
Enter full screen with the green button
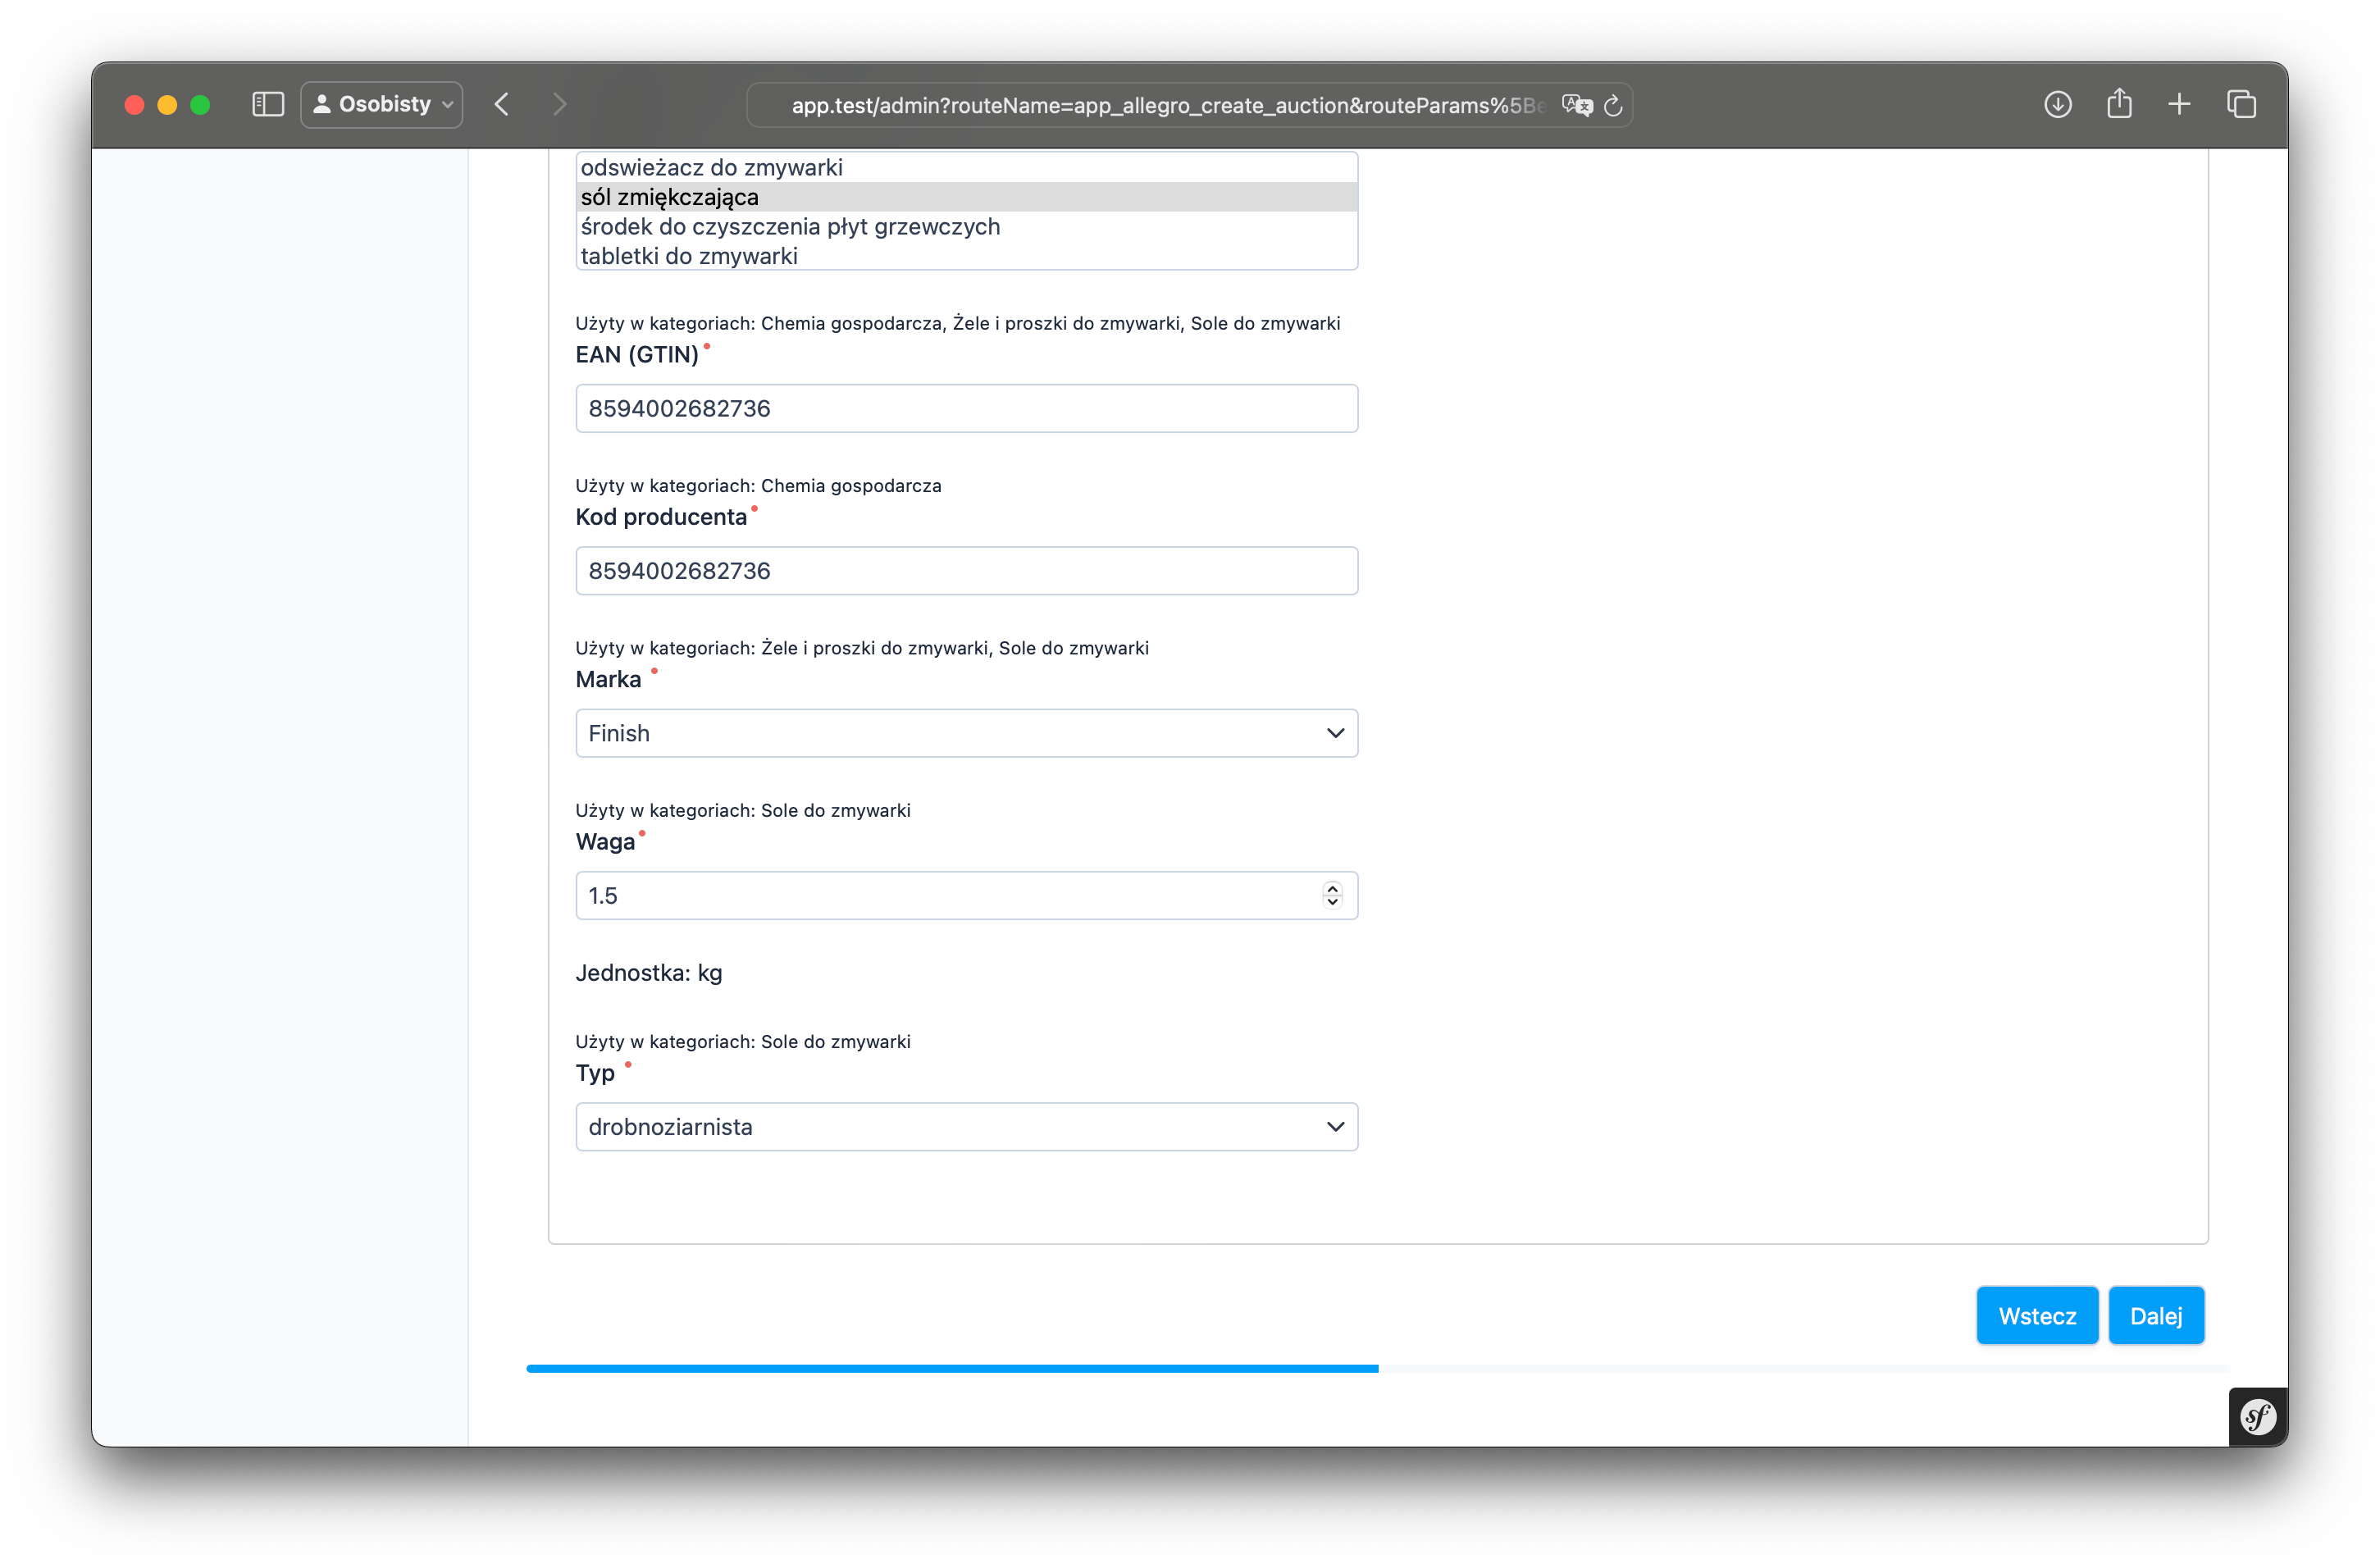200,104
